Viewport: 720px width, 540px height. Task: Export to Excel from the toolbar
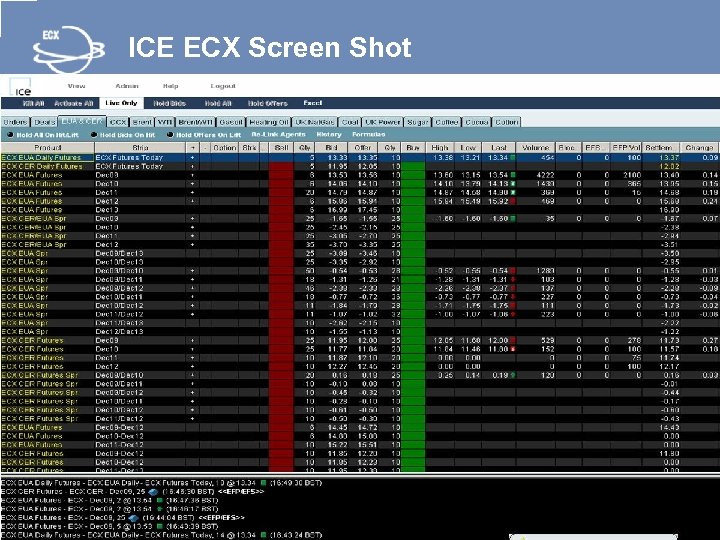(313, 103)
